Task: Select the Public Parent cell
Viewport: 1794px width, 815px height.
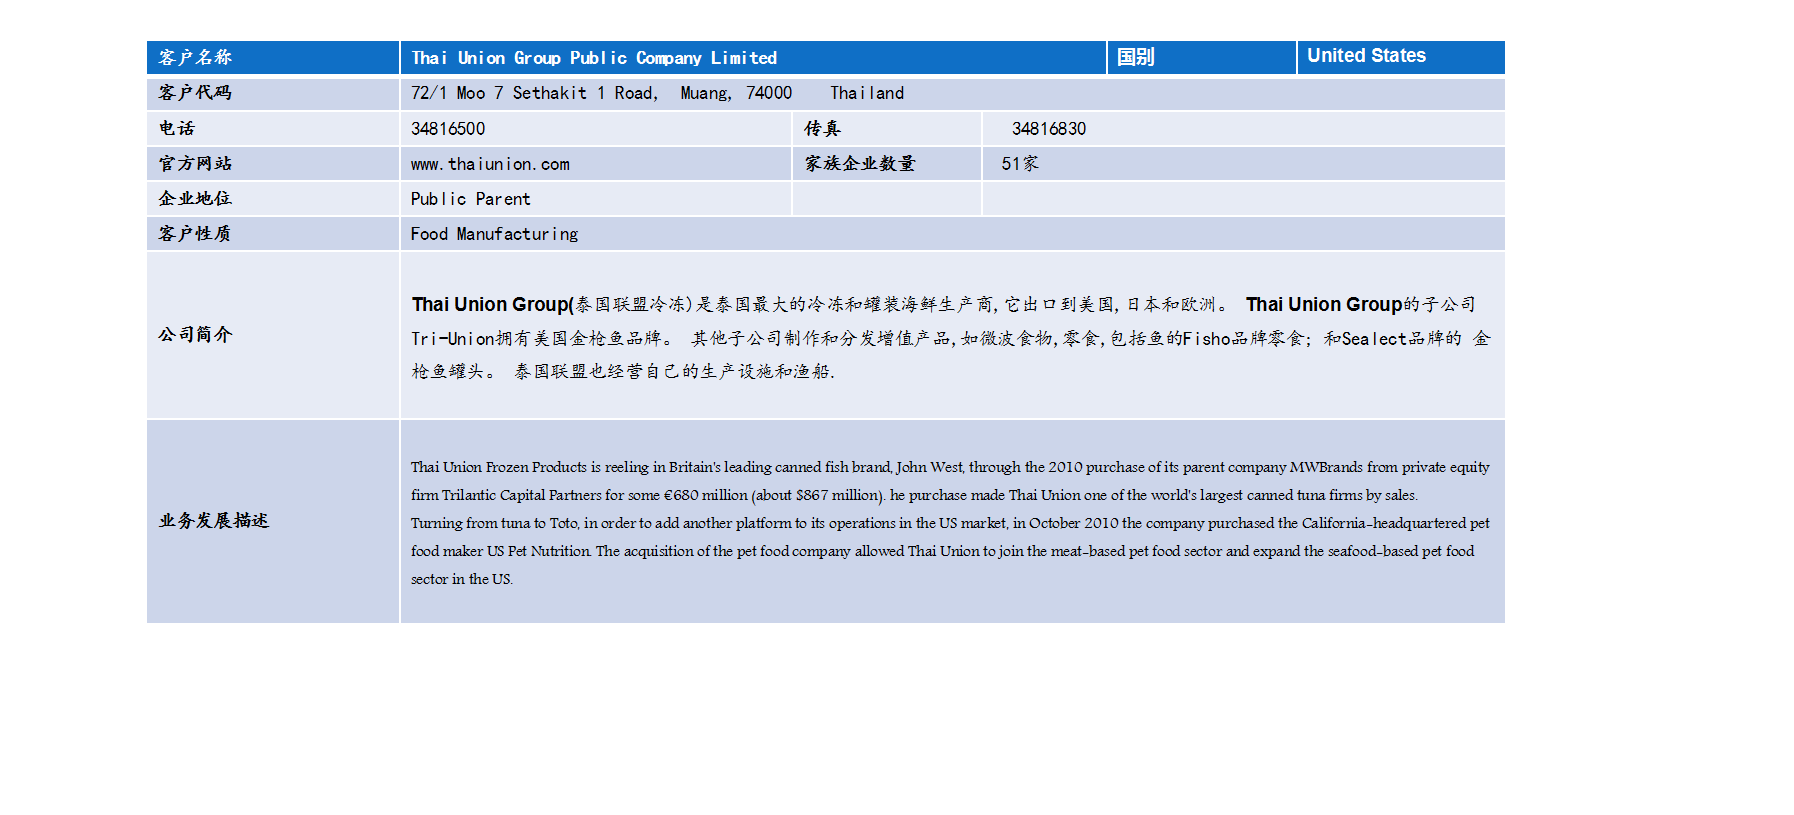Action: 596,198
